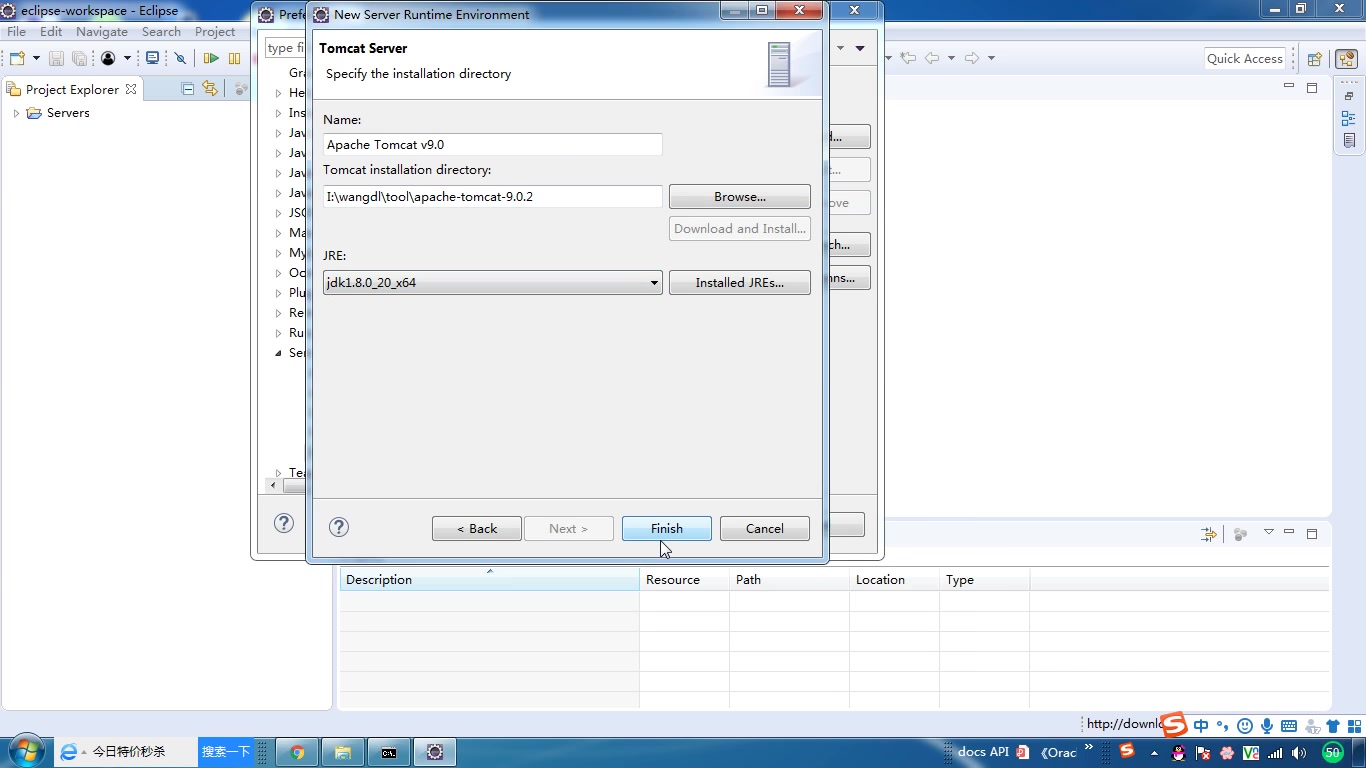Click the Open Console monitor icon
Image resolution: width=1366 pixels, height=768 pixels.
[x=152, y=59]
